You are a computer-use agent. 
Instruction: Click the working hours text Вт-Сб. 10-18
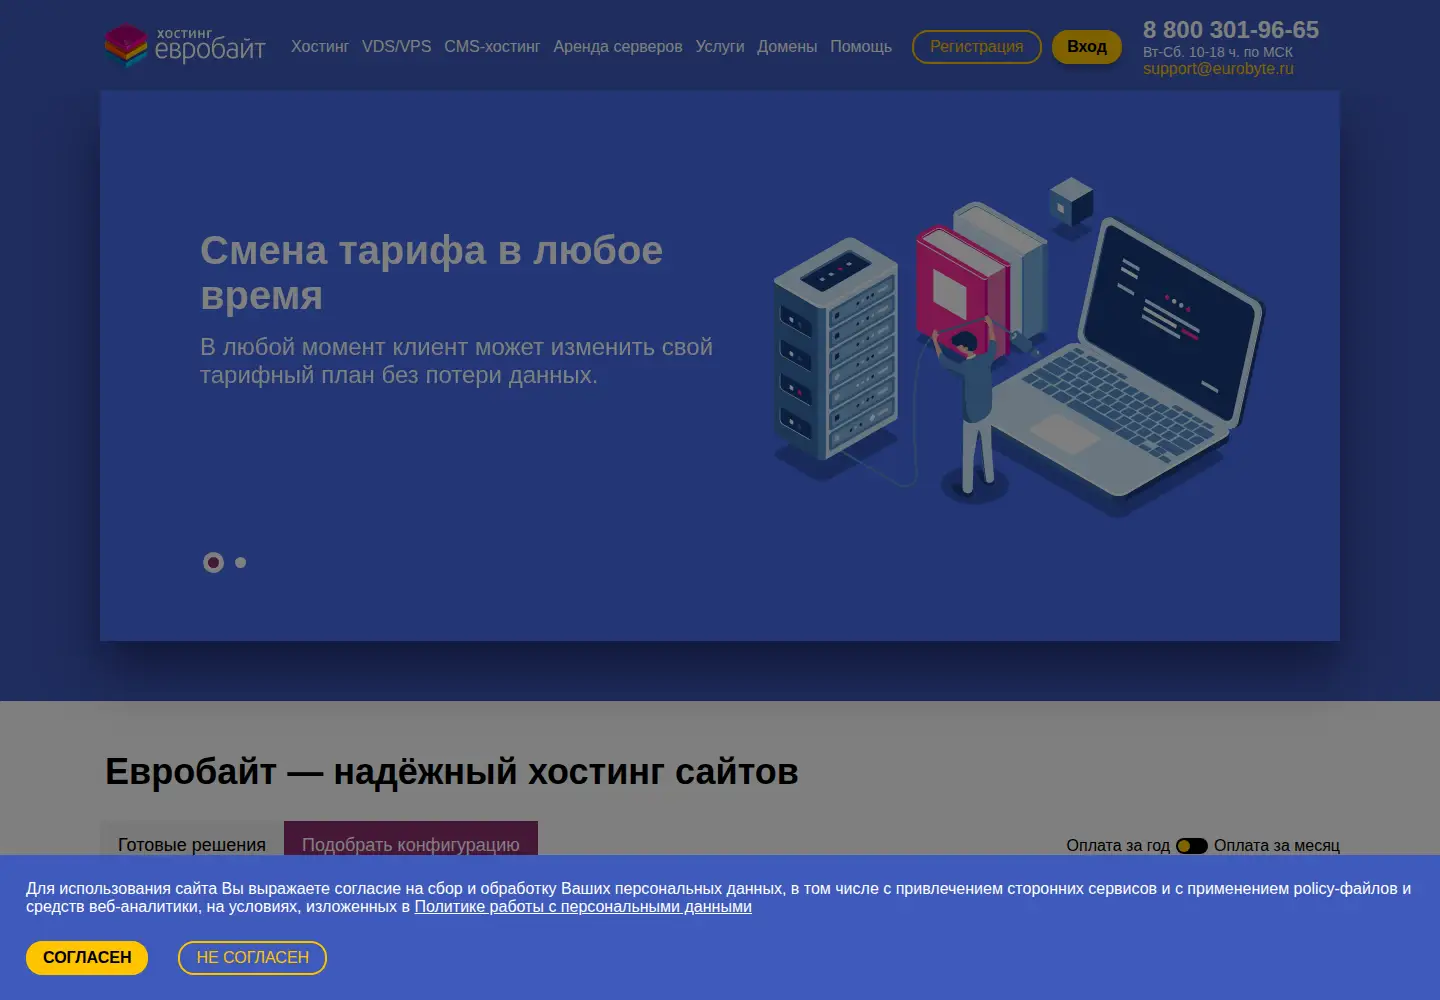tap(1218, 52)
